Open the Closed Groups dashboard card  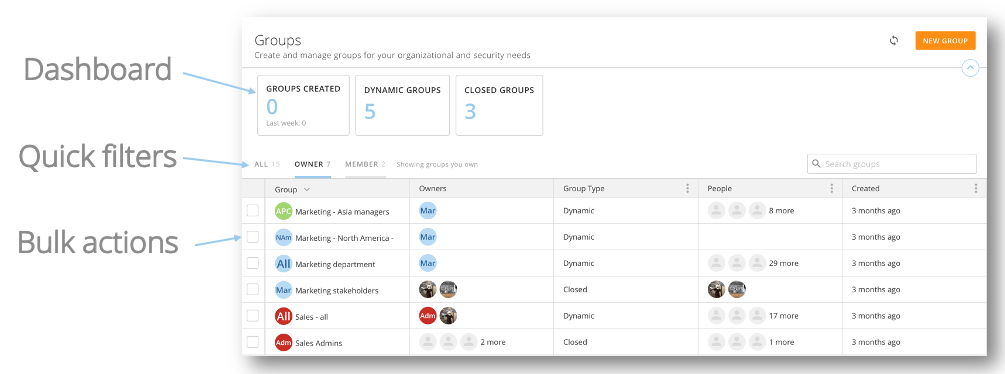[499, 105]
